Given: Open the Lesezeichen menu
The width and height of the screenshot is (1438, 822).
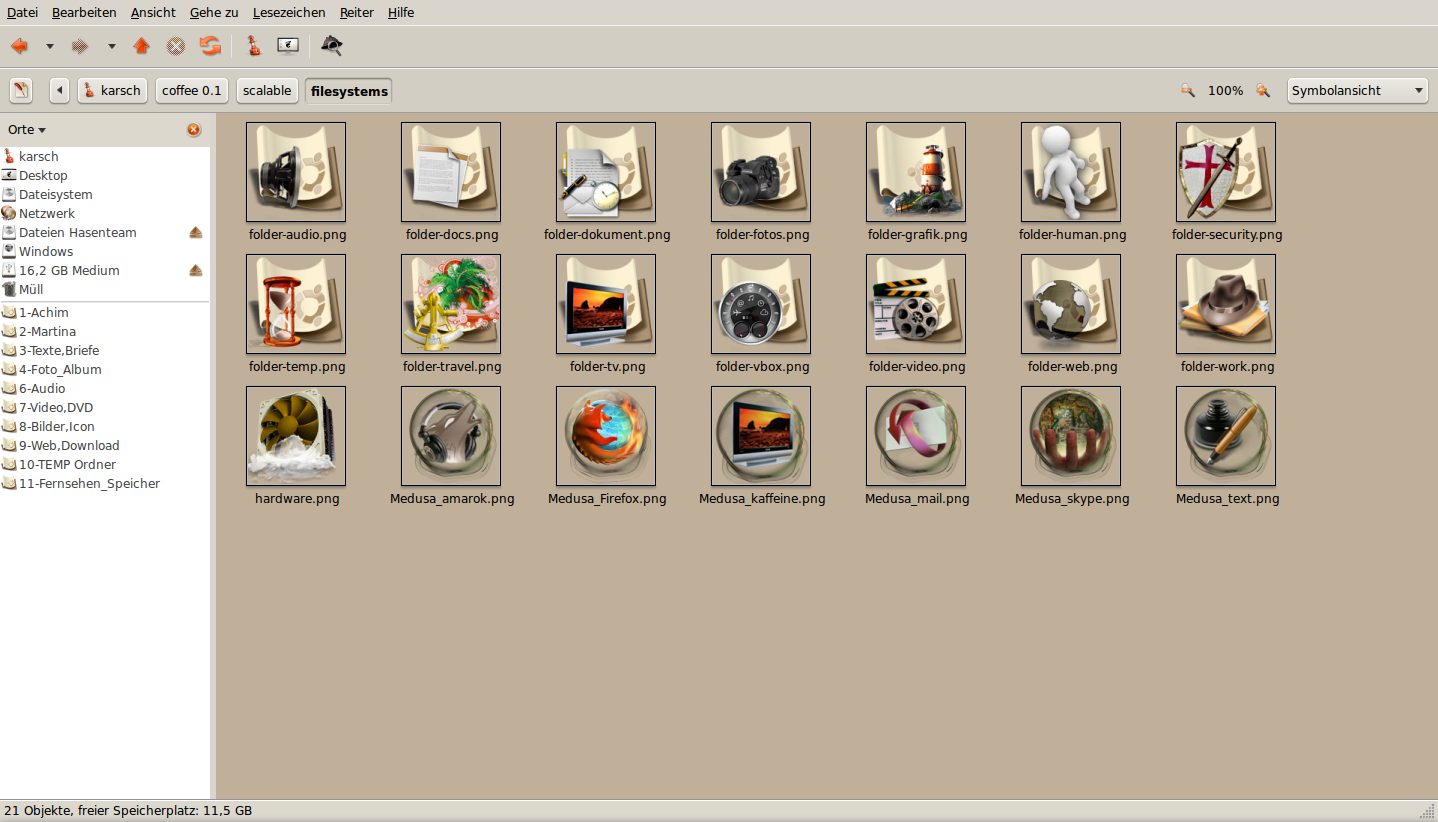Looking at the screenshot, I should (289, 13).
